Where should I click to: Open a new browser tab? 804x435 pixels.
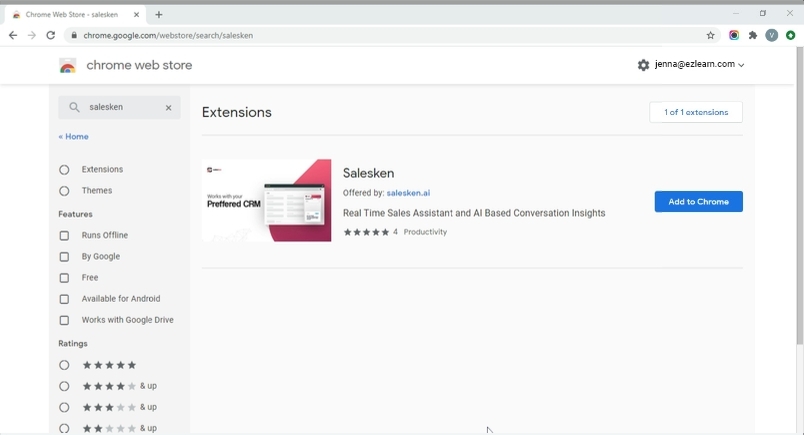(158, 15)
